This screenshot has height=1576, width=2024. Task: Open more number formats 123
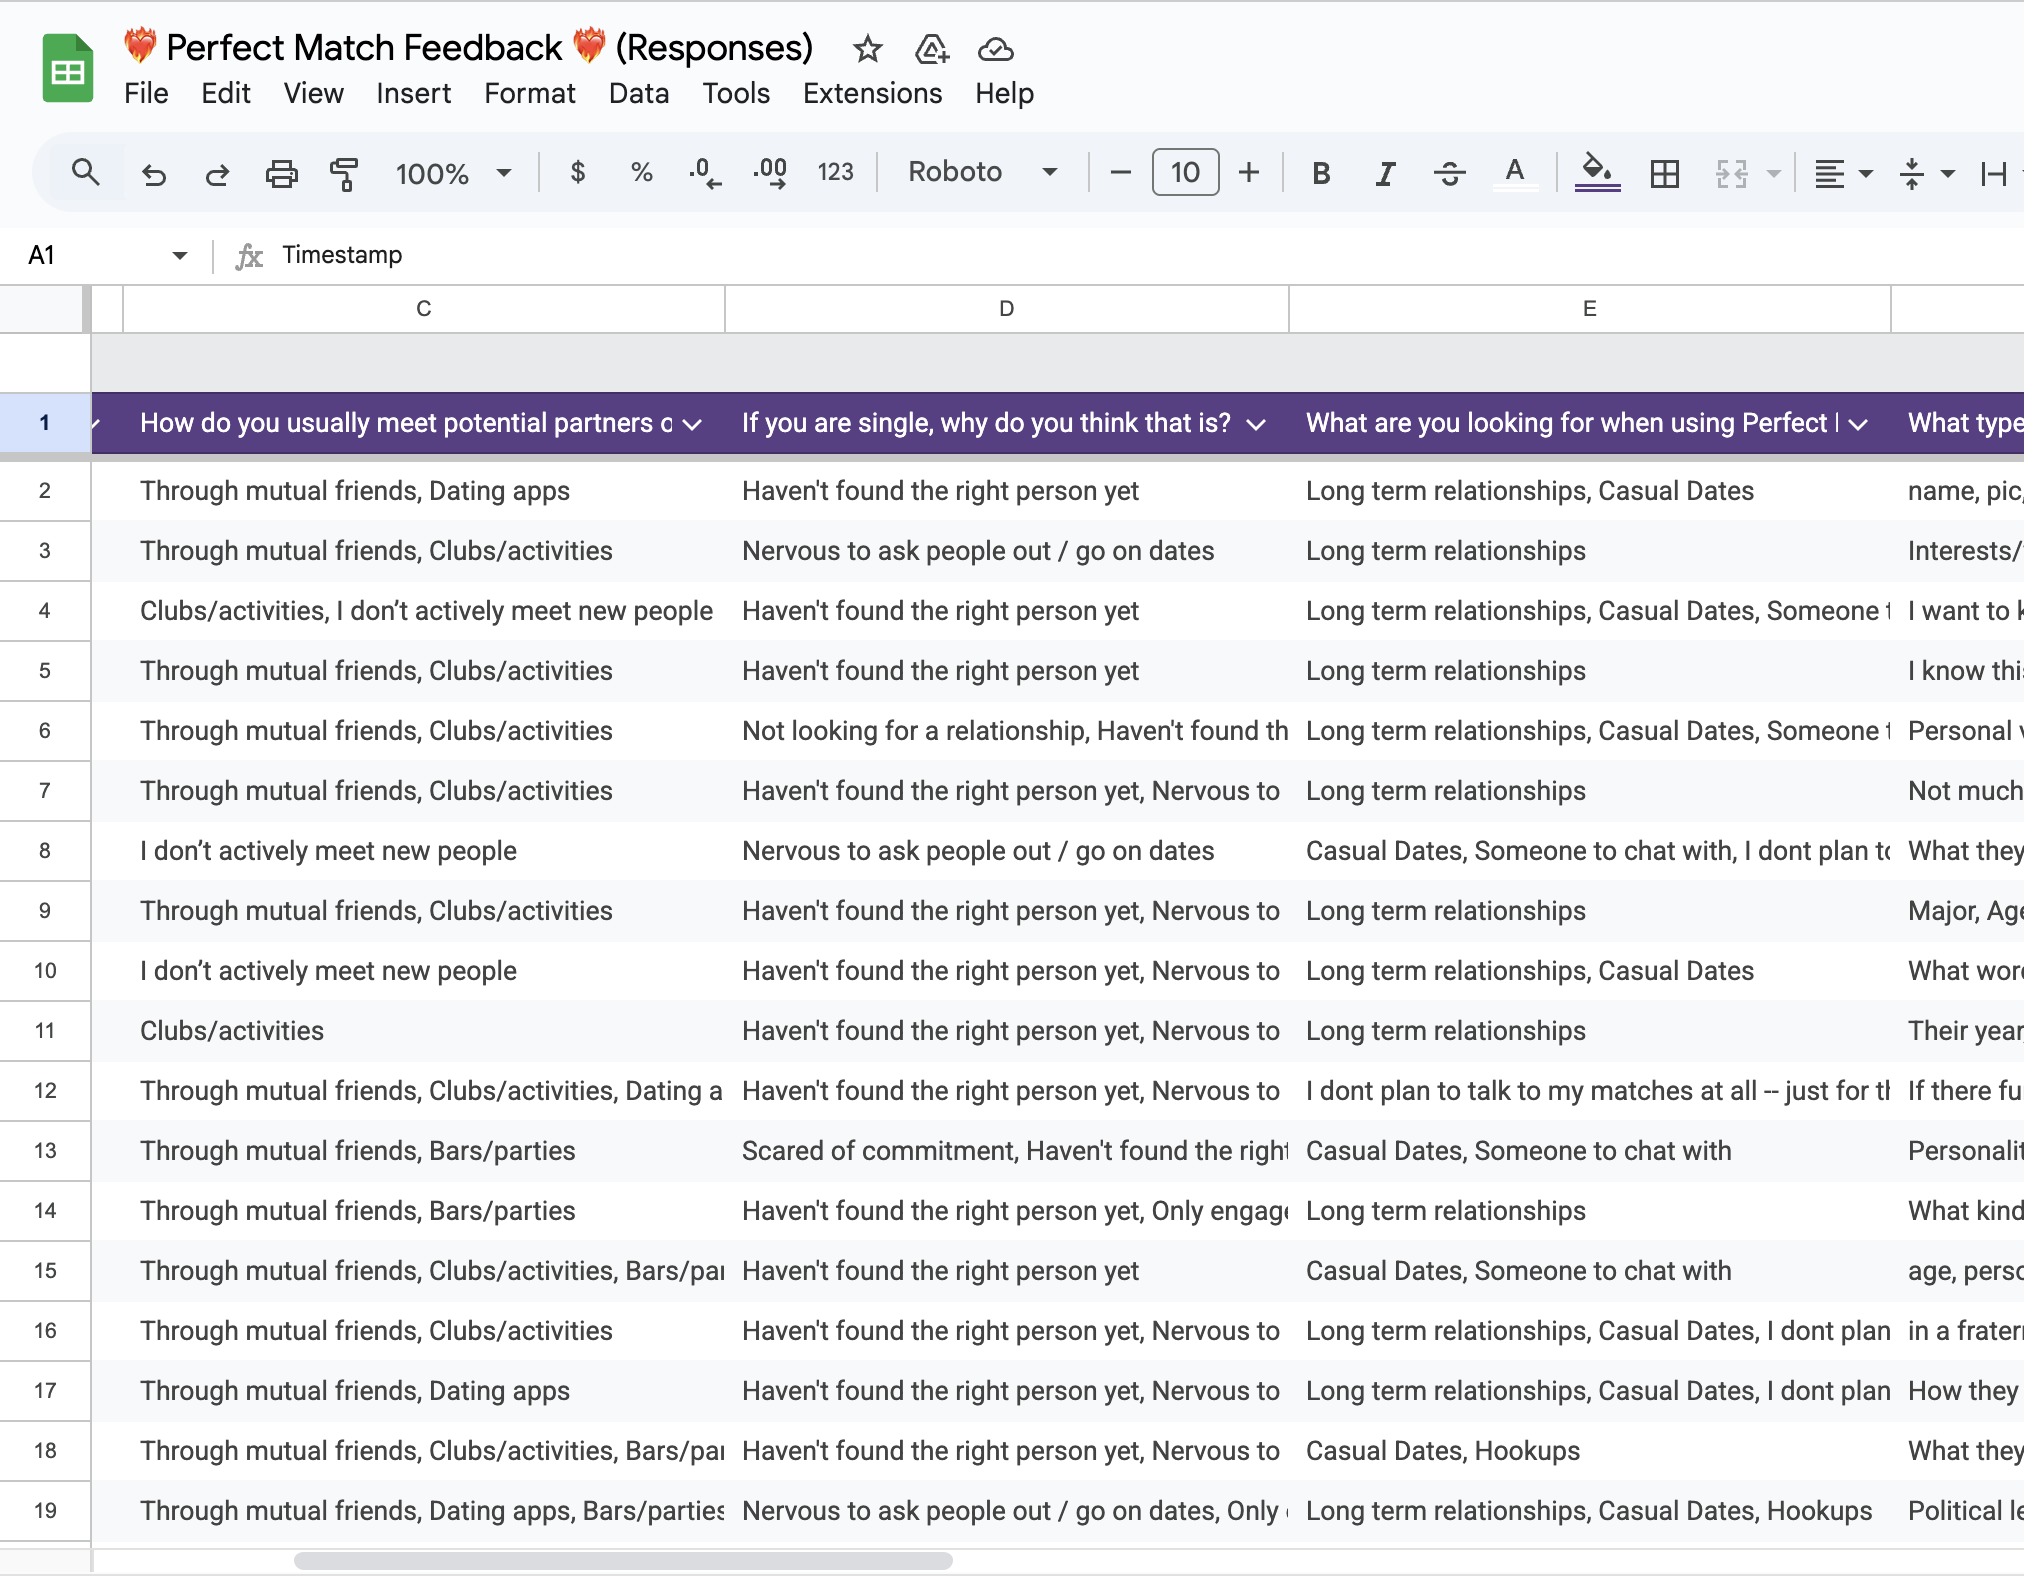pyautogui.click(x=835, y=173)
